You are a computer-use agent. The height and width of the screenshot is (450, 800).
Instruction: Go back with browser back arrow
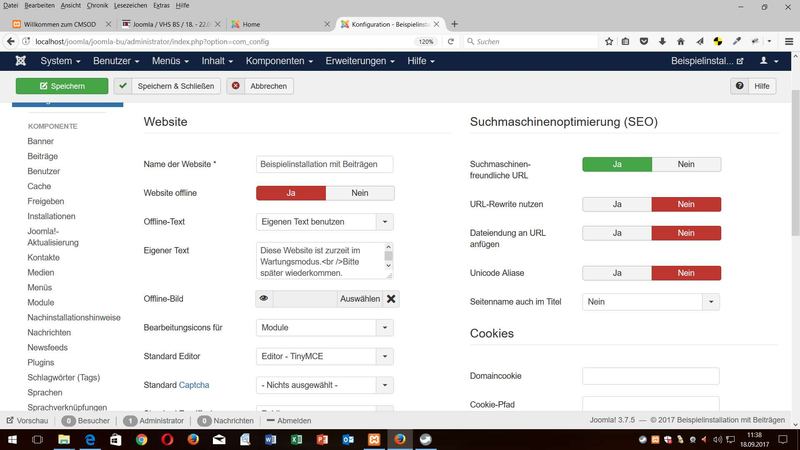pyautogui.click(x=11, y=41)
